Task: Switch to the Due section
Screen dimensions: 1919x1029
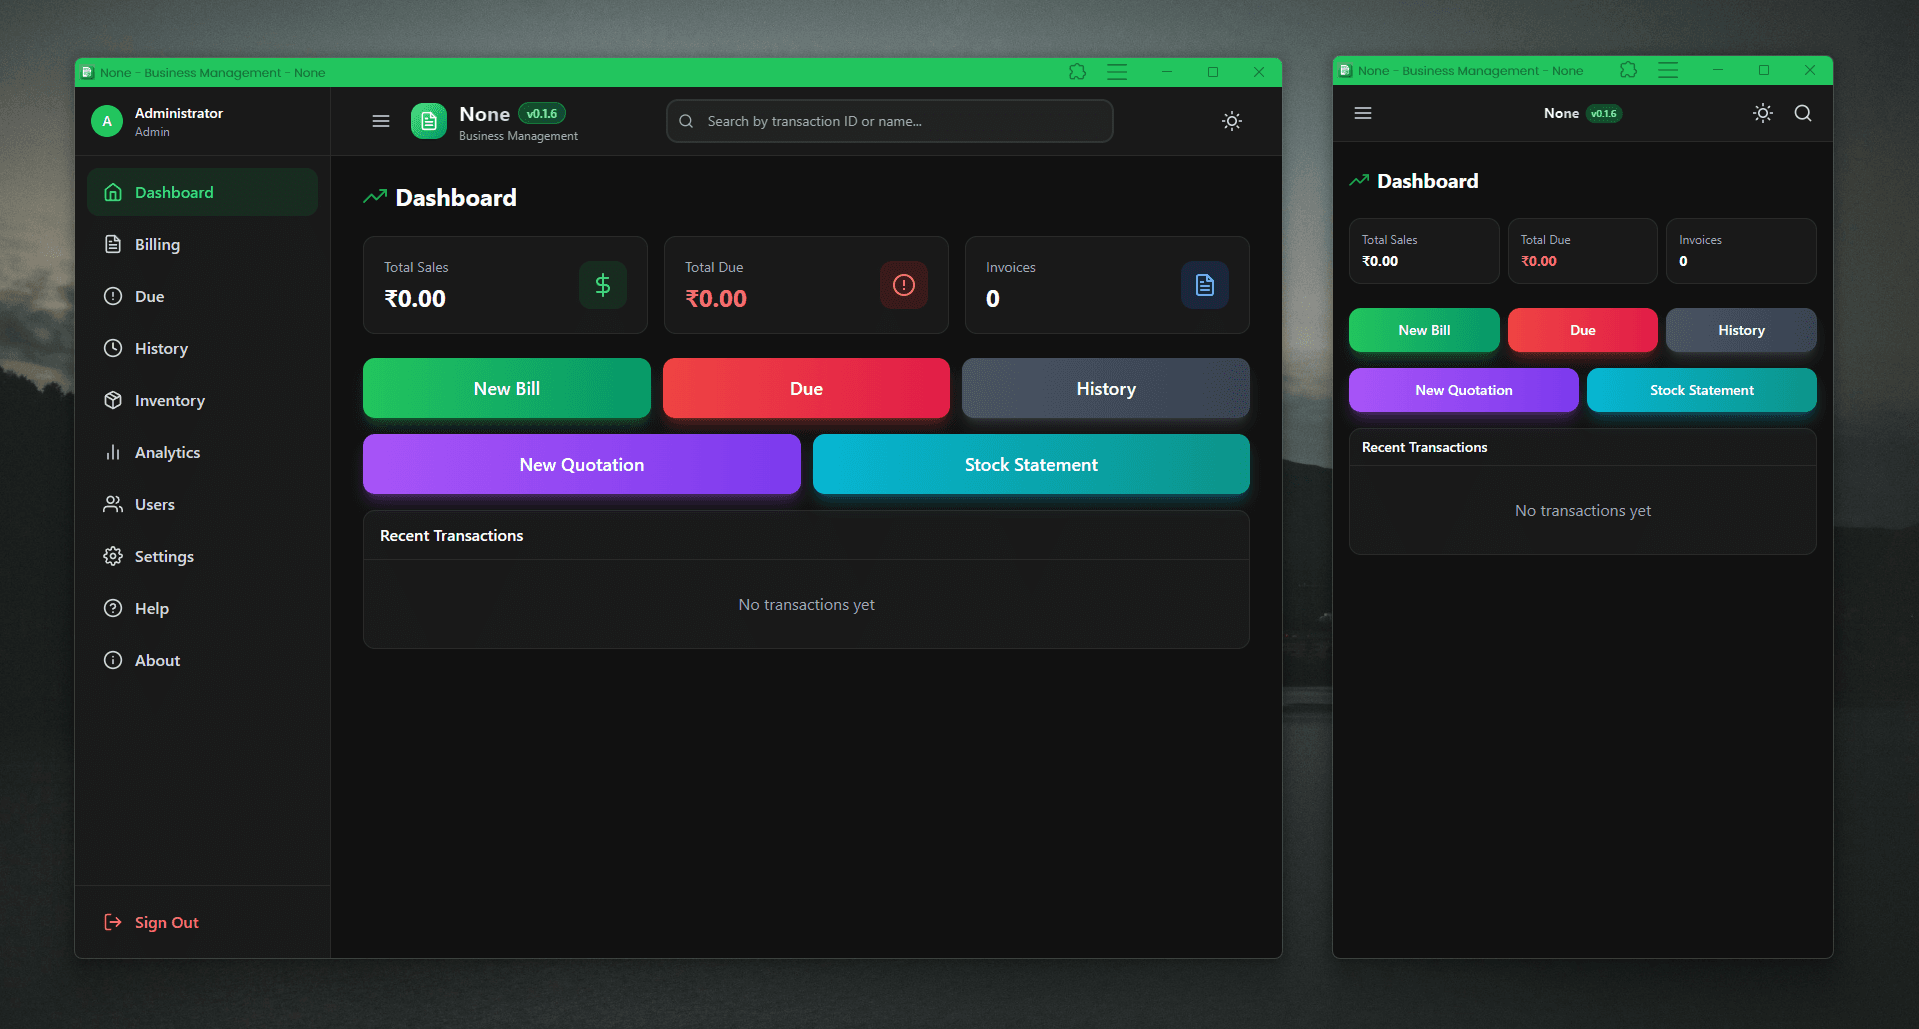Action: (x=149, y=296)
